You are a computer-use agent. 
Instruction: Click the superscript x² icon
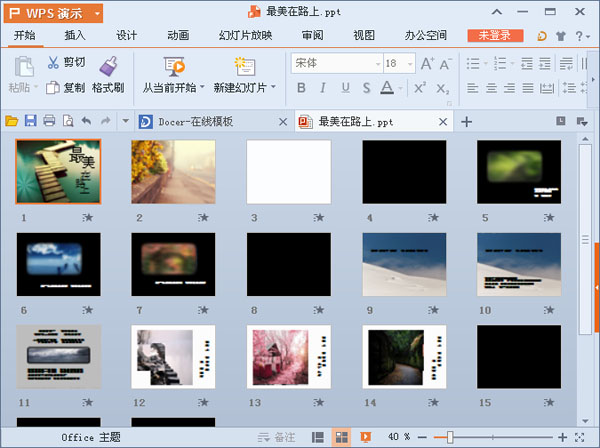420,88
